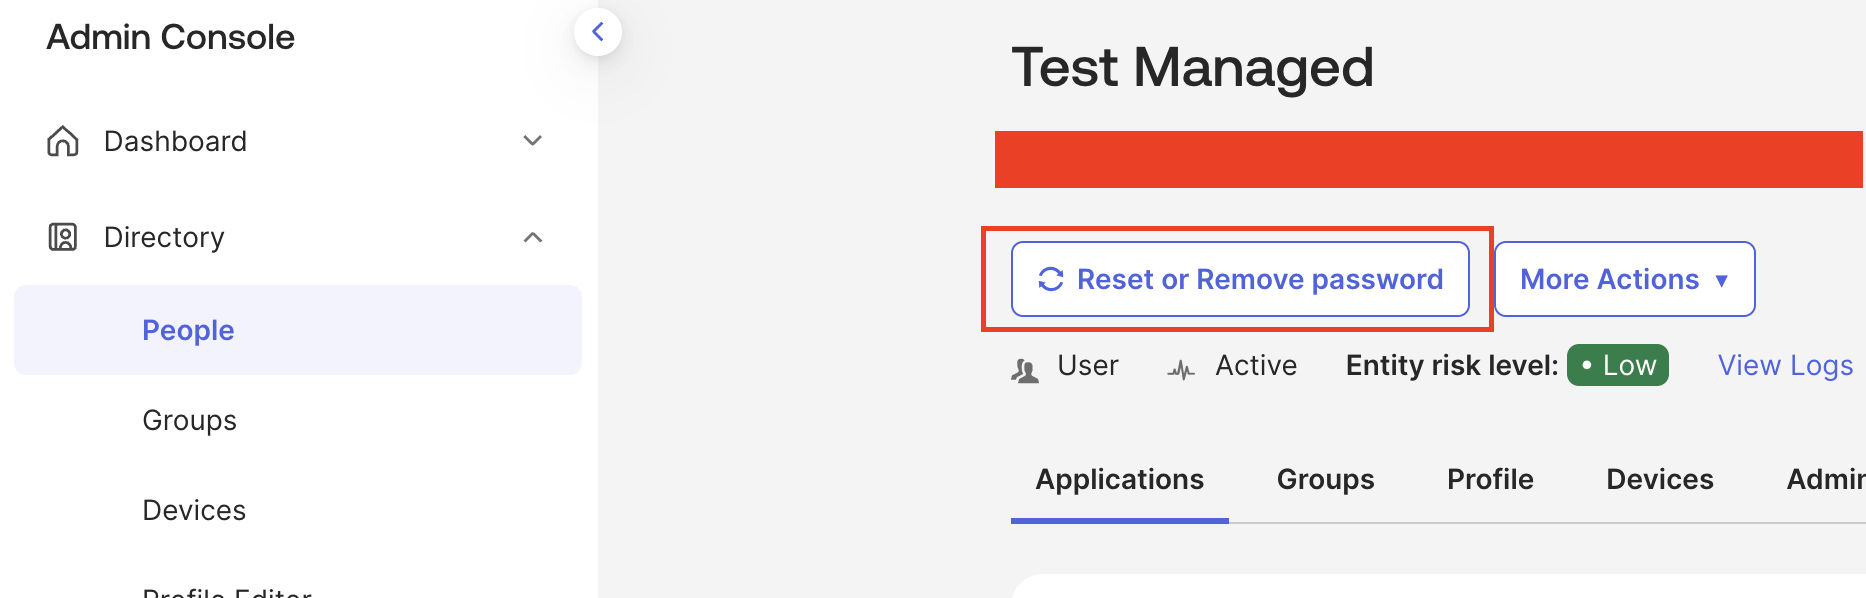The width and height of the screenshot is (1866, 598).
Task: Click the Active status pulse icon
Action: click(x=1181, y=370)
